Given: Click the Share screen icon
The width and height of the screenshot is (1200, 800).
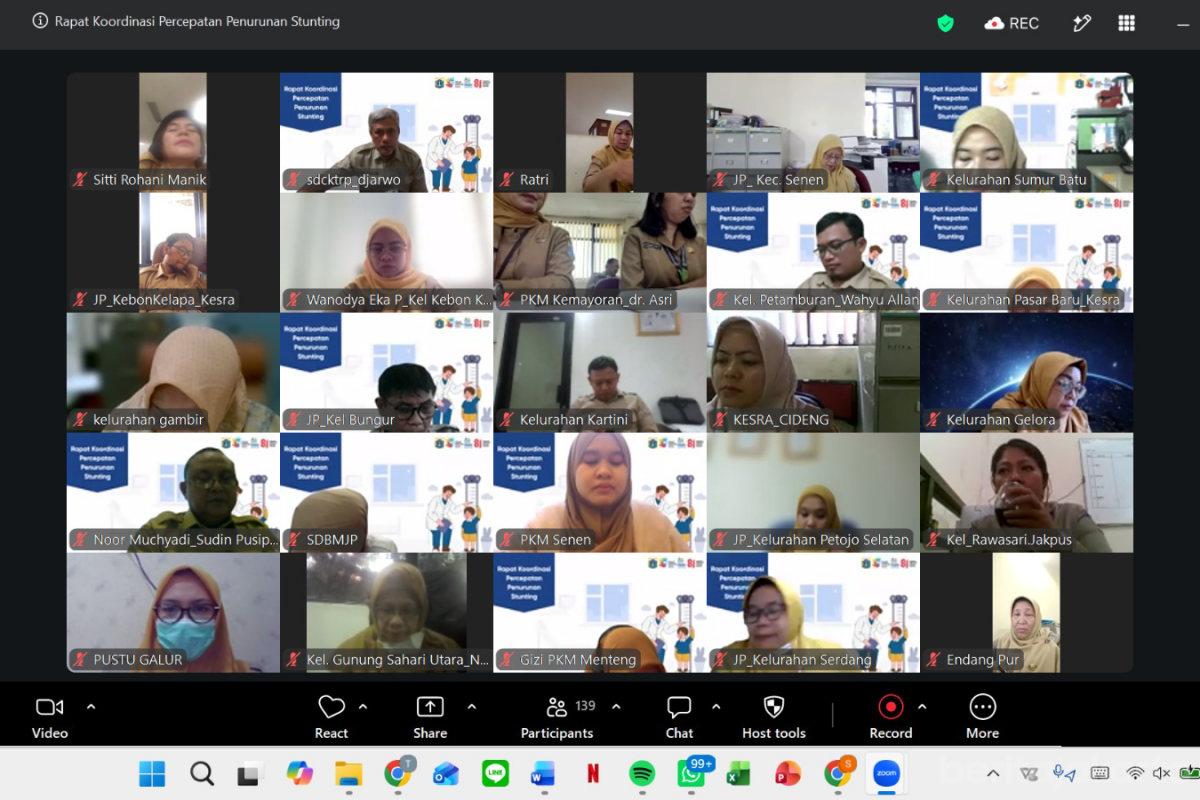Looking at the screenshot, I should tap(430, 707).
